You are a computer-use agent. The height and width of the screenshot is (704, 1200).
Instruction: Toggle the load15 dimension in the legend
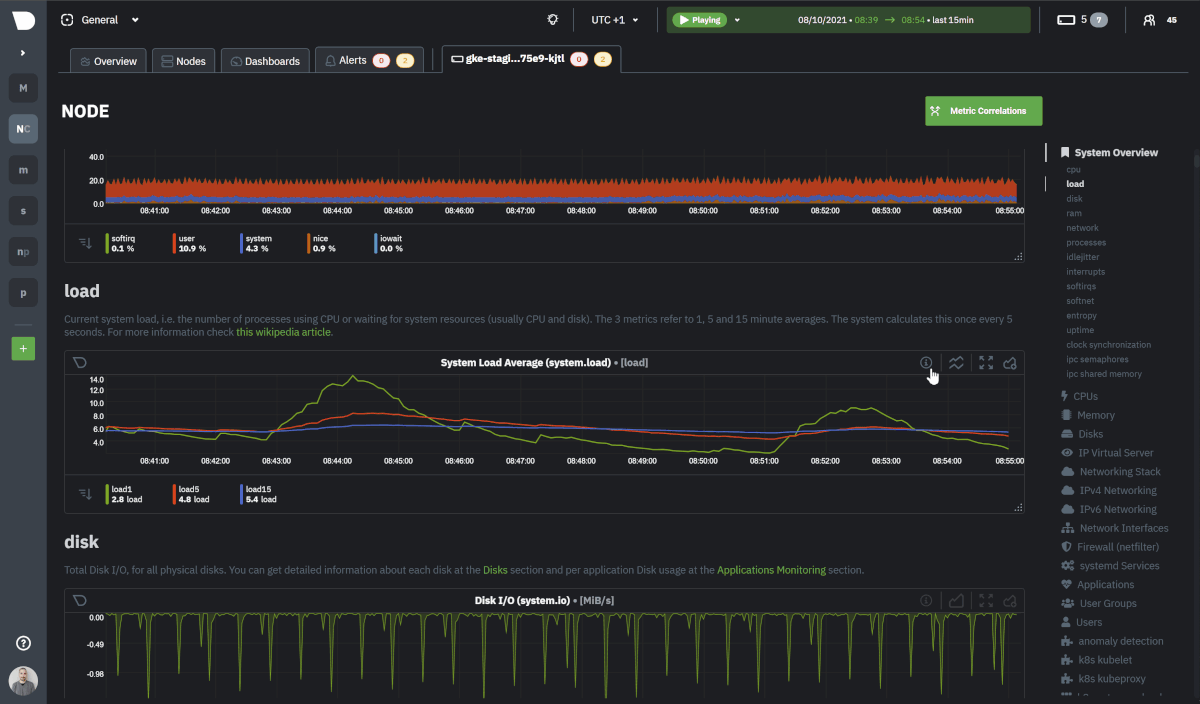click(259, 494)
